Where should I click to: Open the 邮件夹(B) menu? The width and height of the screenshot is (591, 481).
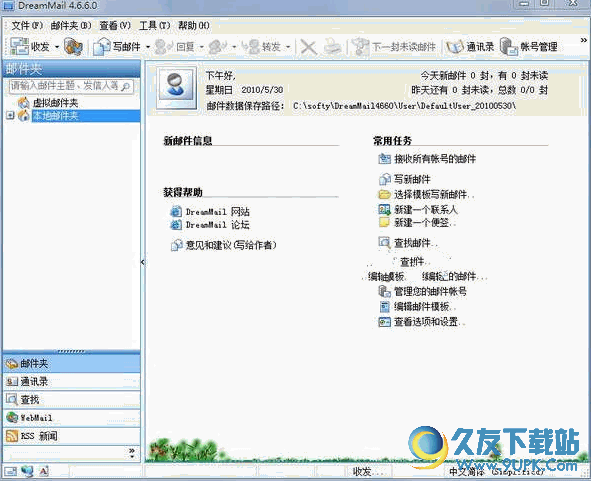pos(71,26)
